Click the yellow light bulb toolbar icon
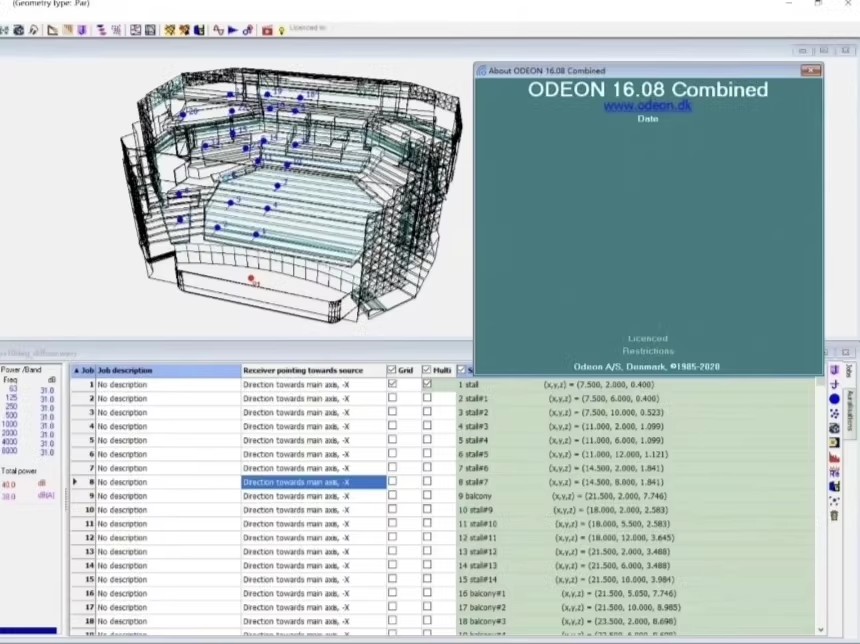860x644 pixels. click(x=281, y=31)
